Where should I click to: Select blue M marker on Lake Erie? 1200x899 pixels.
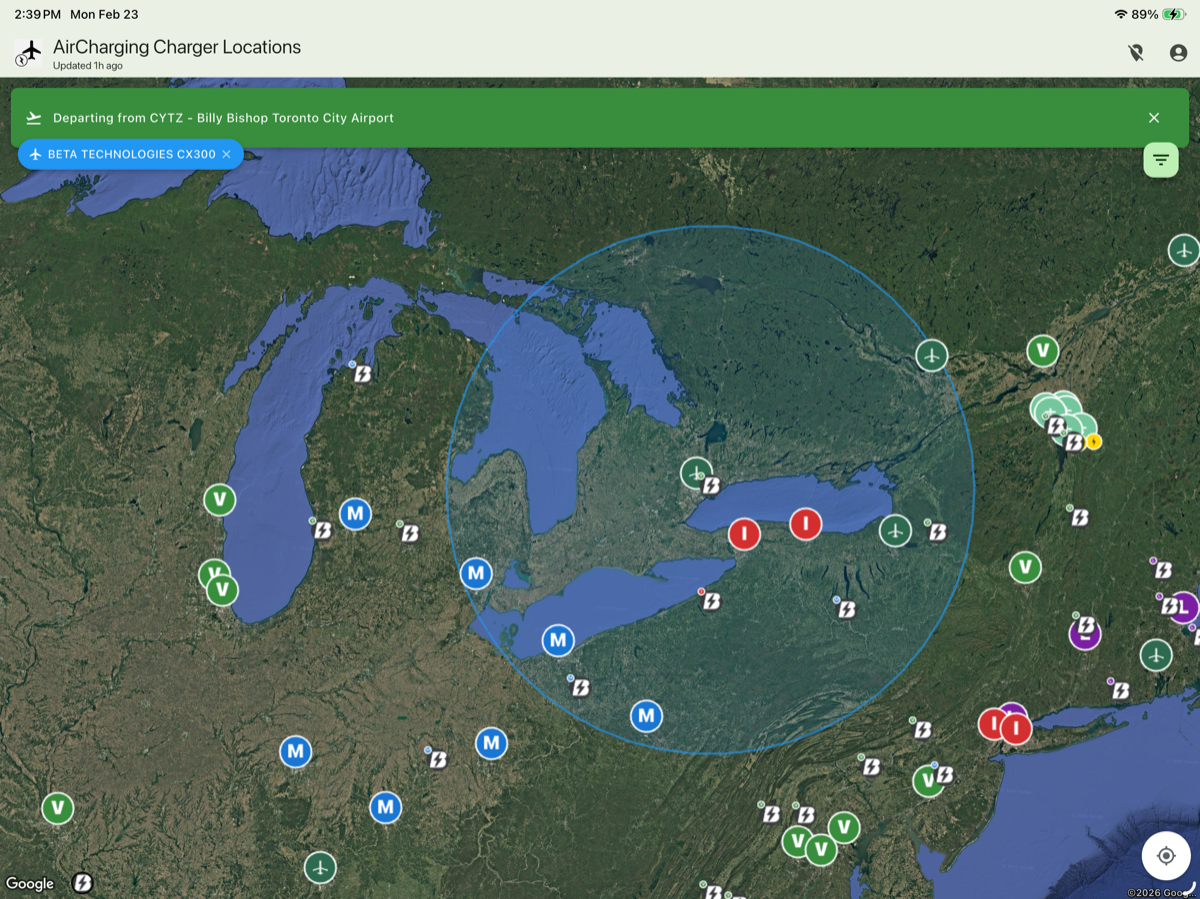point(558,640)
